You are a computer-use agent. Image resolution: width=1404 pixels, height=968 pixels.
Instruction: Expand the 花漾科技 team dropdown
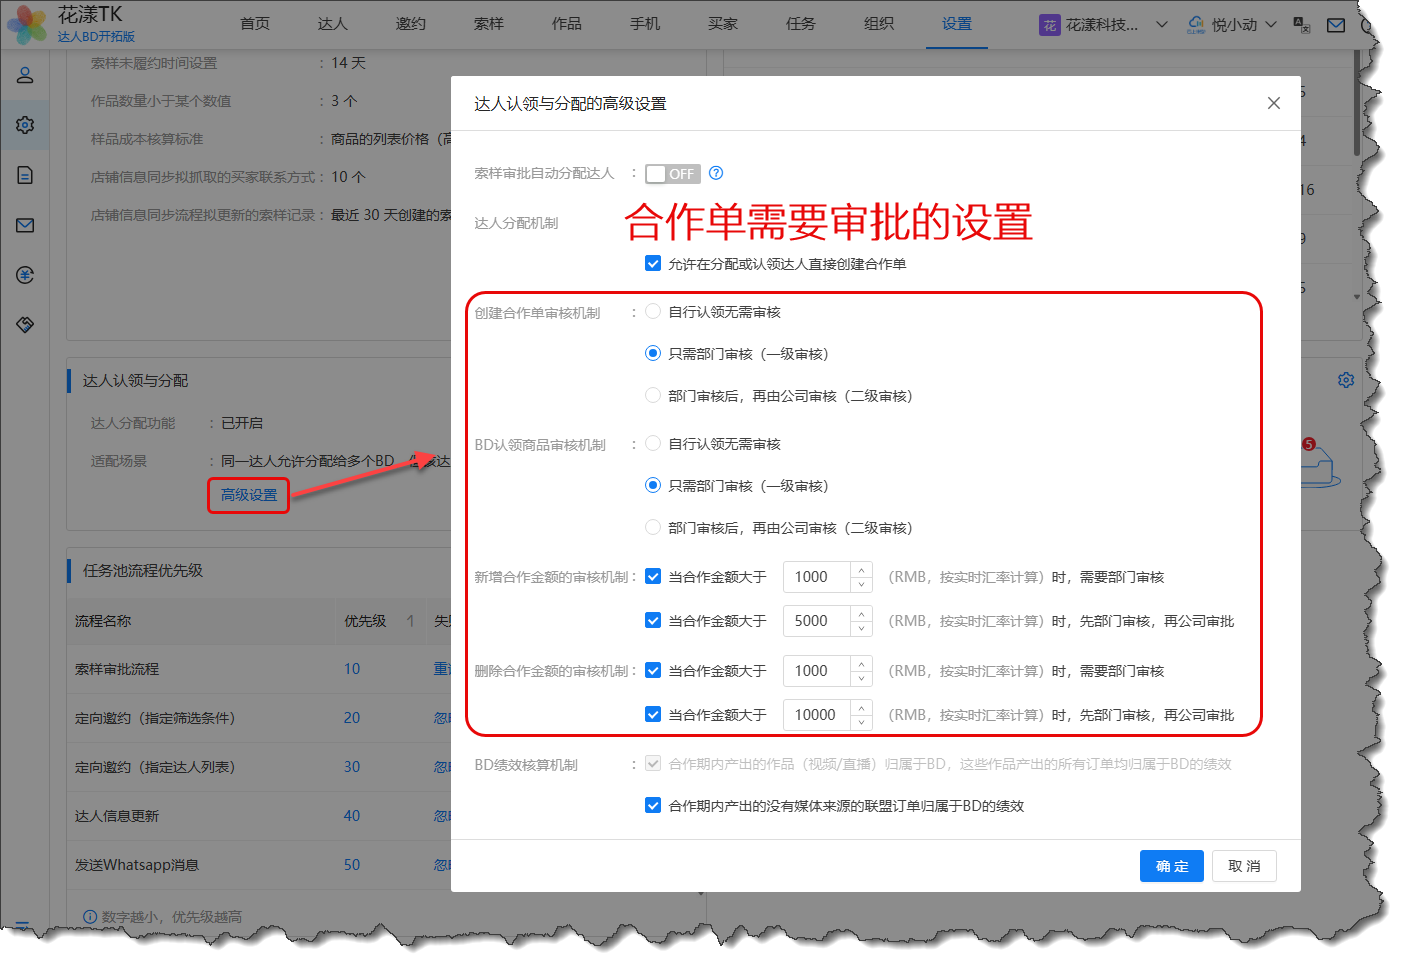pos(1161,25)
